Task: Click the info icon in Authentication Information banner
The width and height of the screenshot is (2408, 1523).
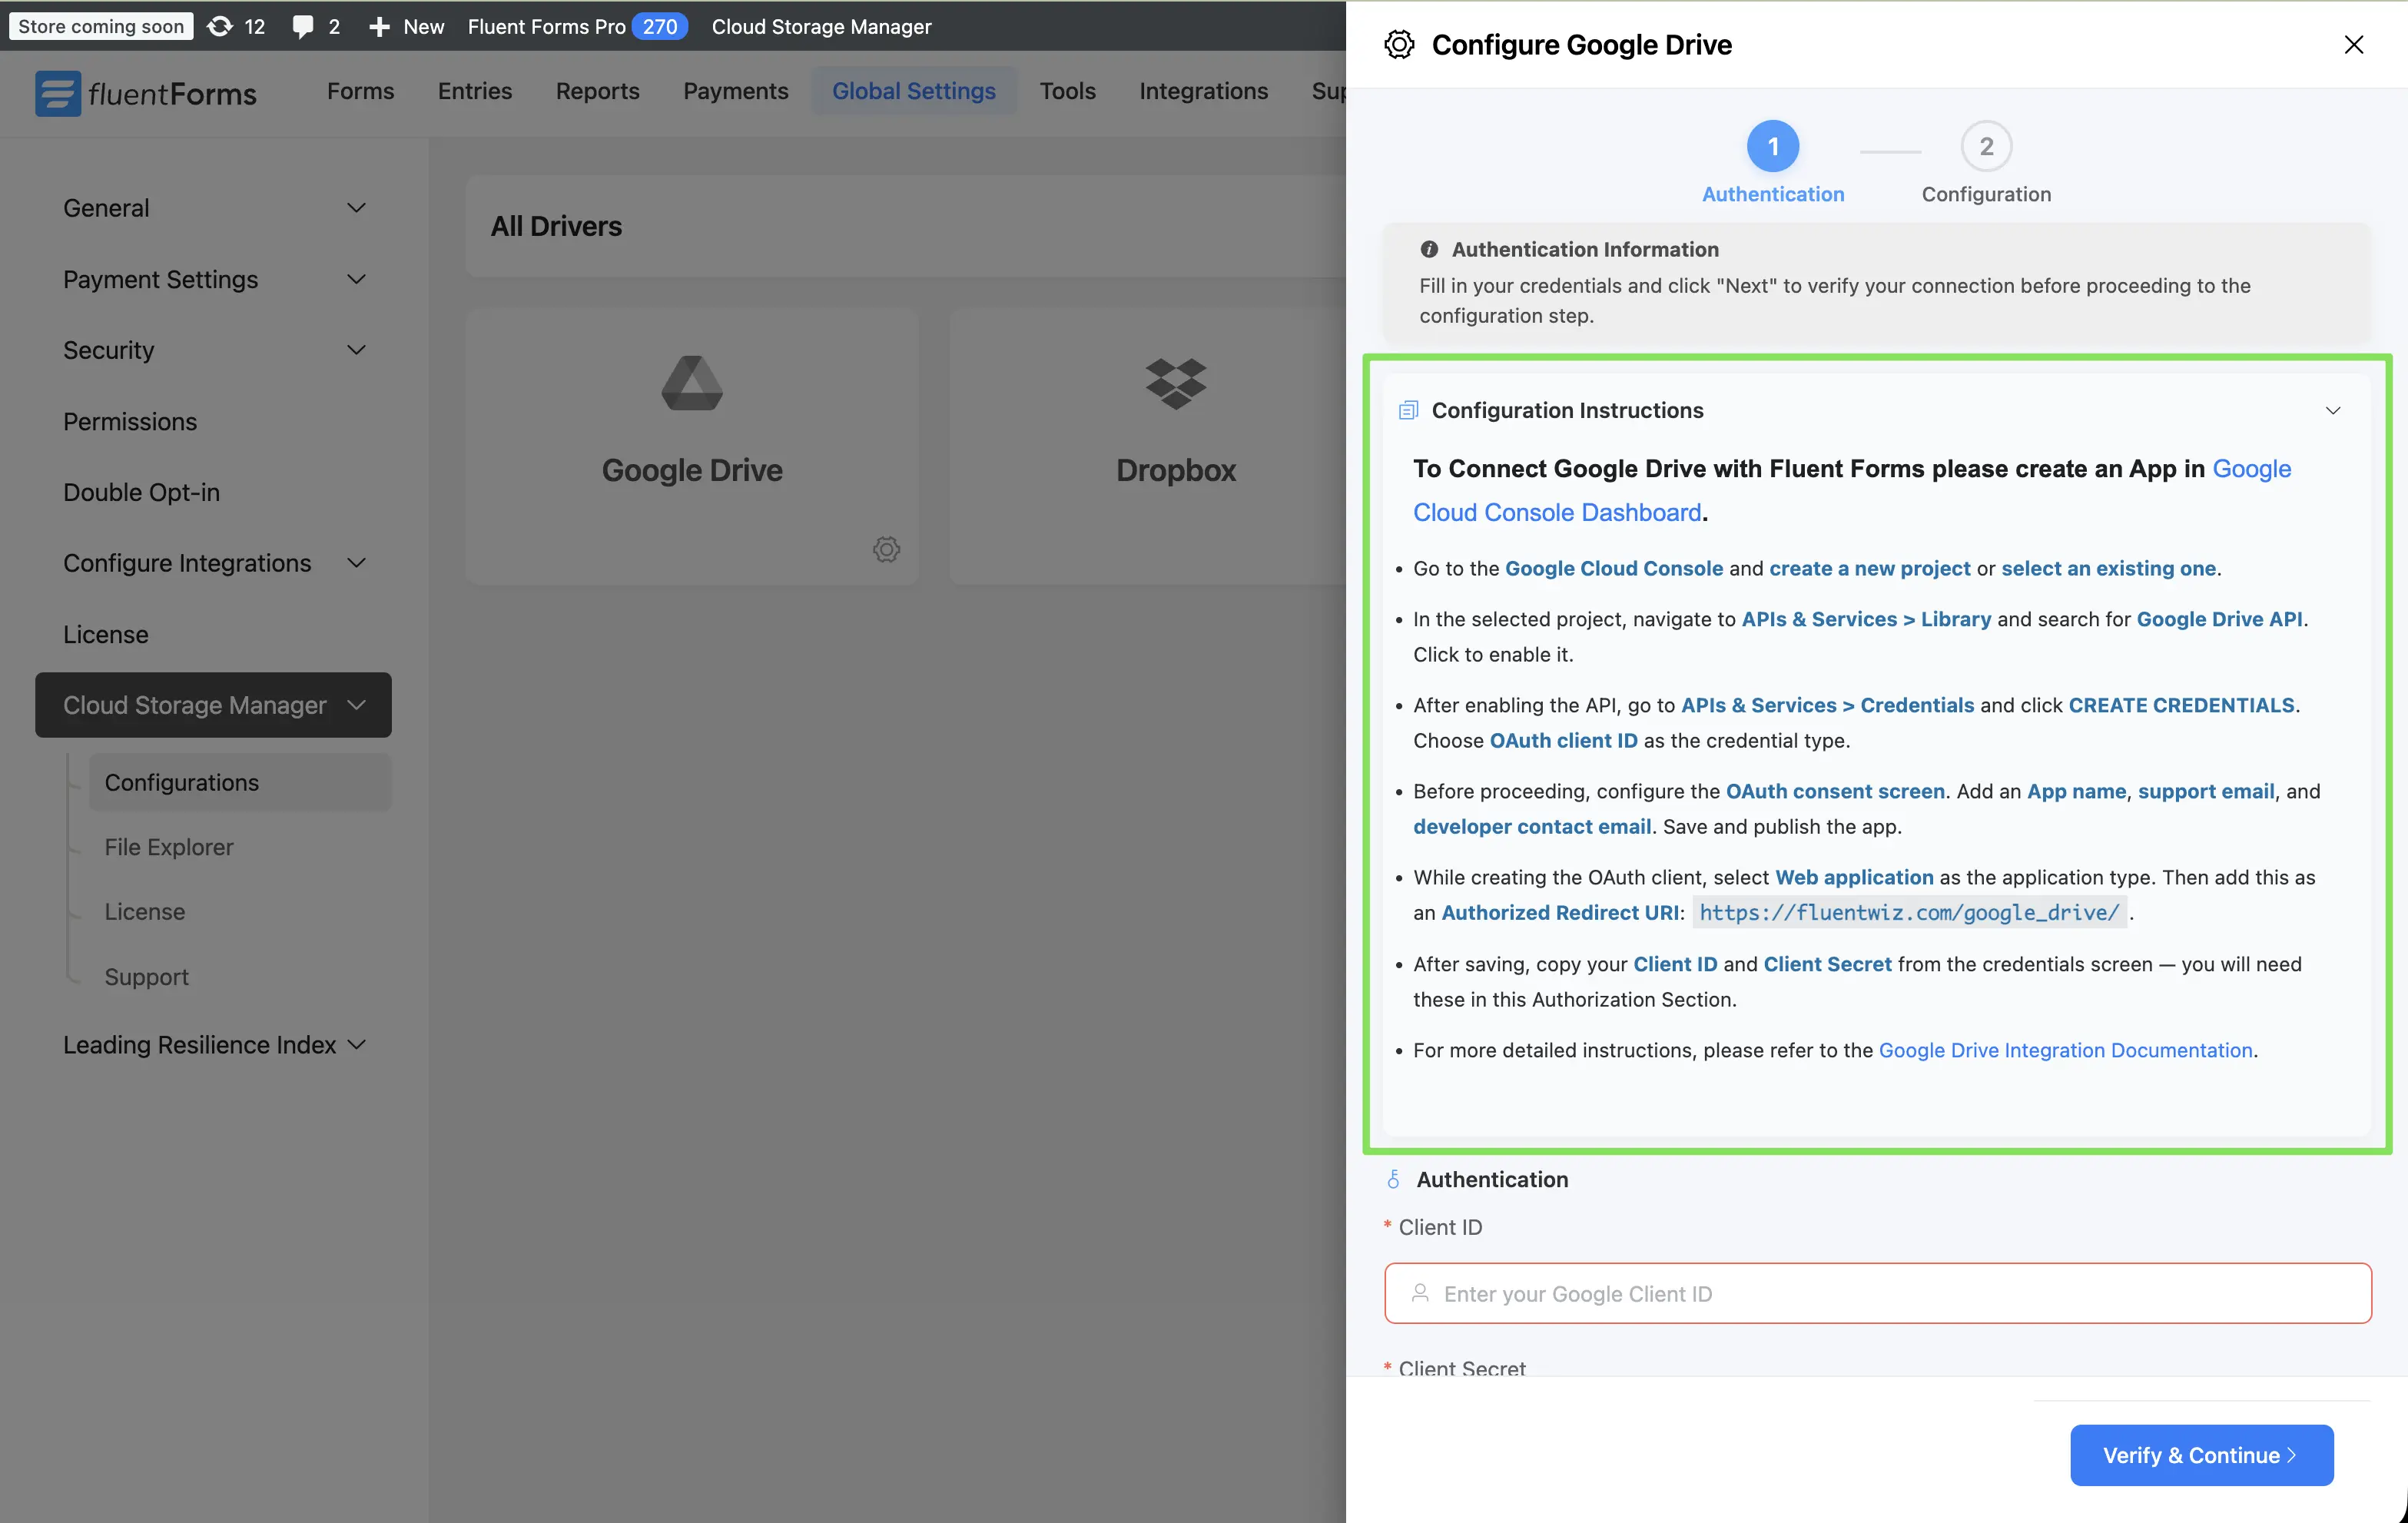Action: [x=1428, y=250]
